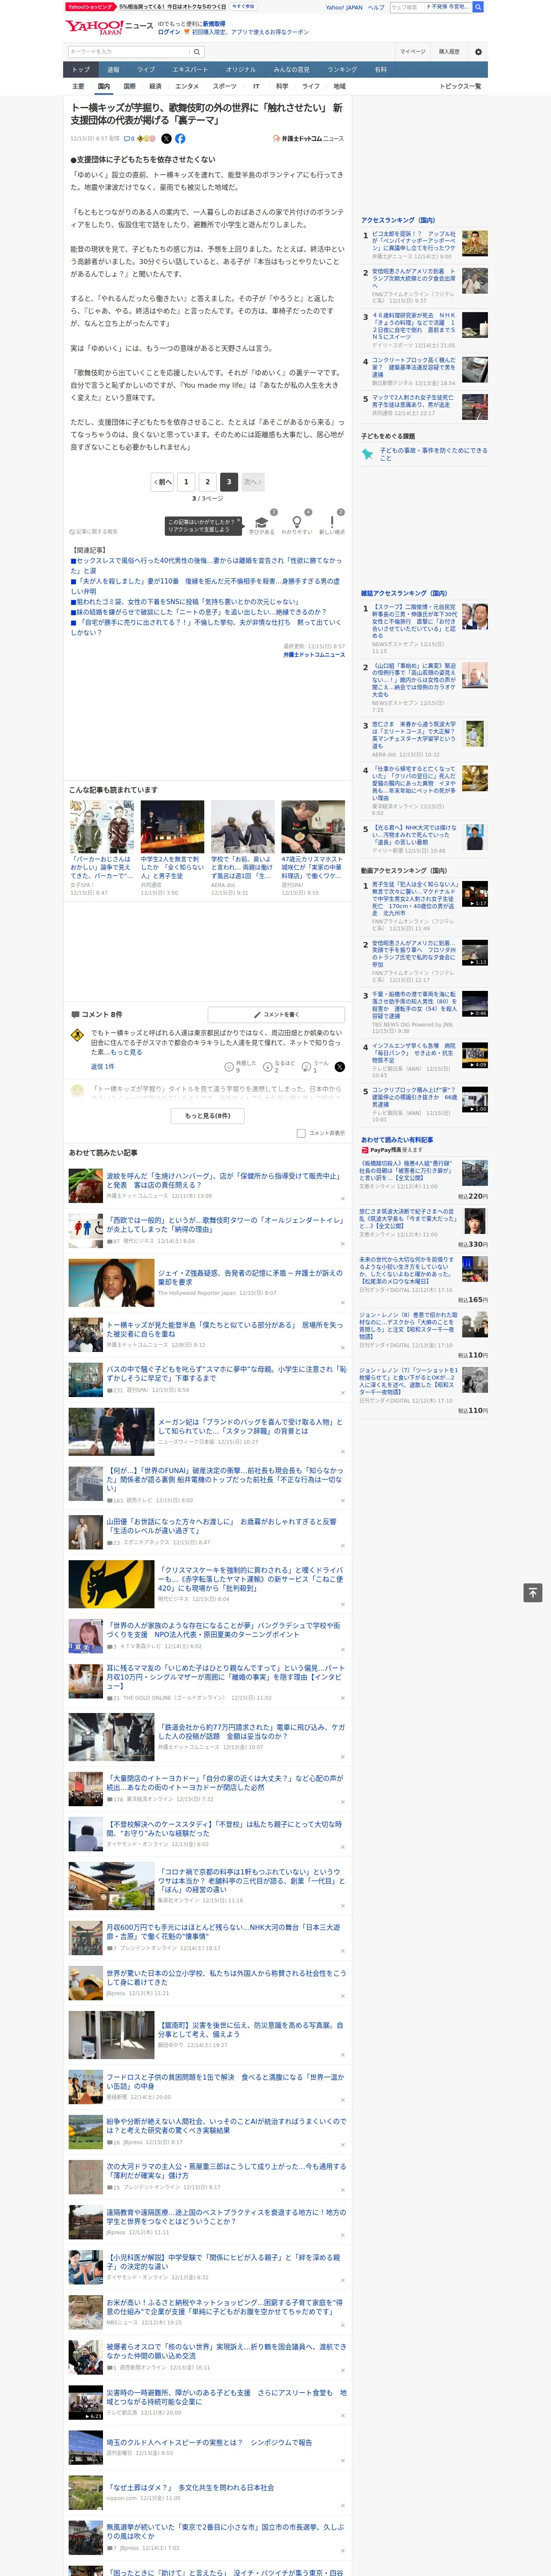Click the 購入履歴 link
The image size is (551, 2576).
(449, 52)
